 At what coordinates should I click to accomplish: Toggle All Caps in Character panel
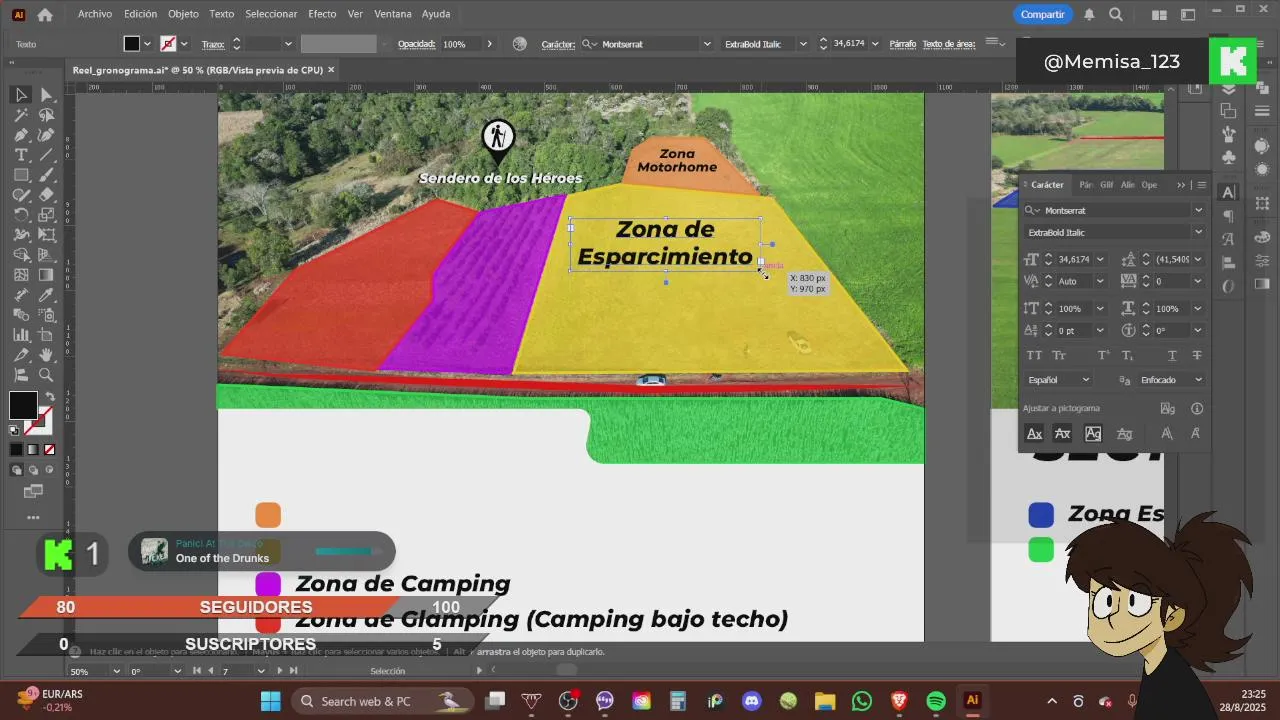pyautogui.click(x=1034, y=355)
